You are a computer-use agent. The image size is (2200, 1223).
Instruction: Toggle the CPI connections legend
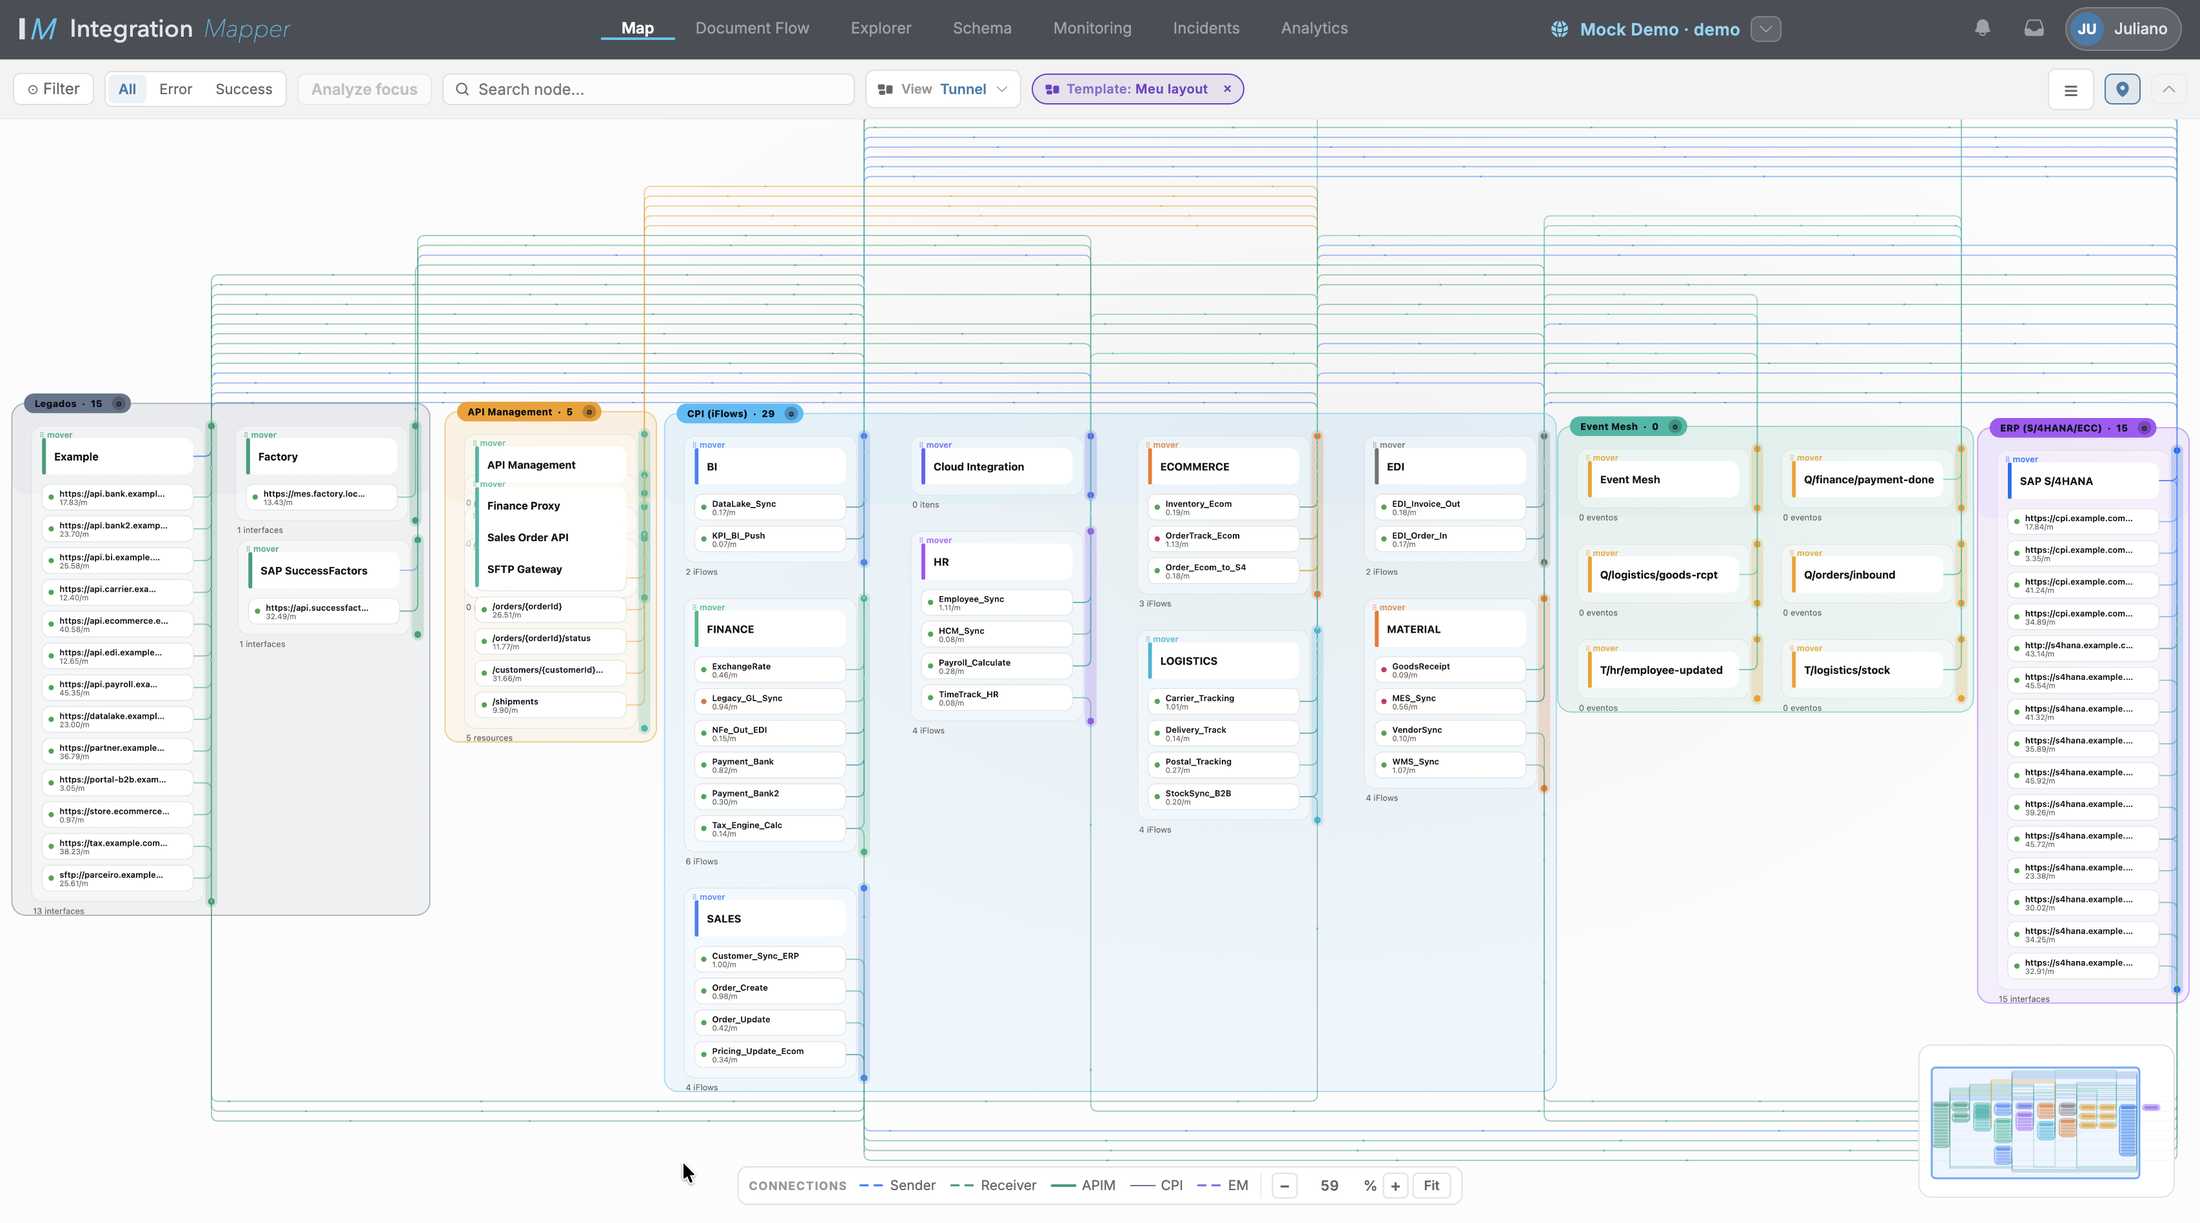coord(1156,1186)
